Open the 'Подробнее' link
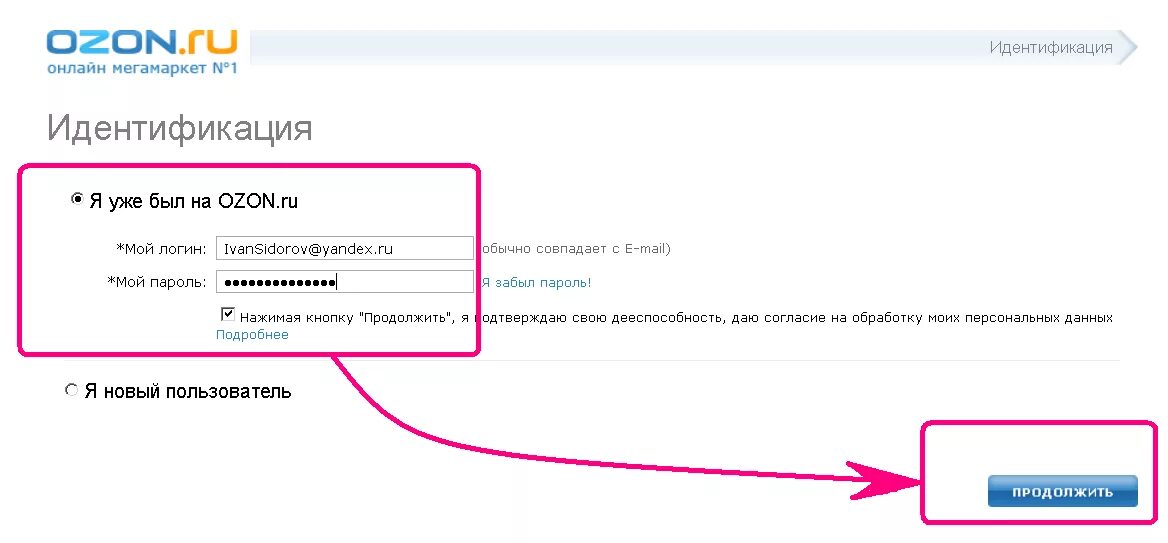 [252, 334]
